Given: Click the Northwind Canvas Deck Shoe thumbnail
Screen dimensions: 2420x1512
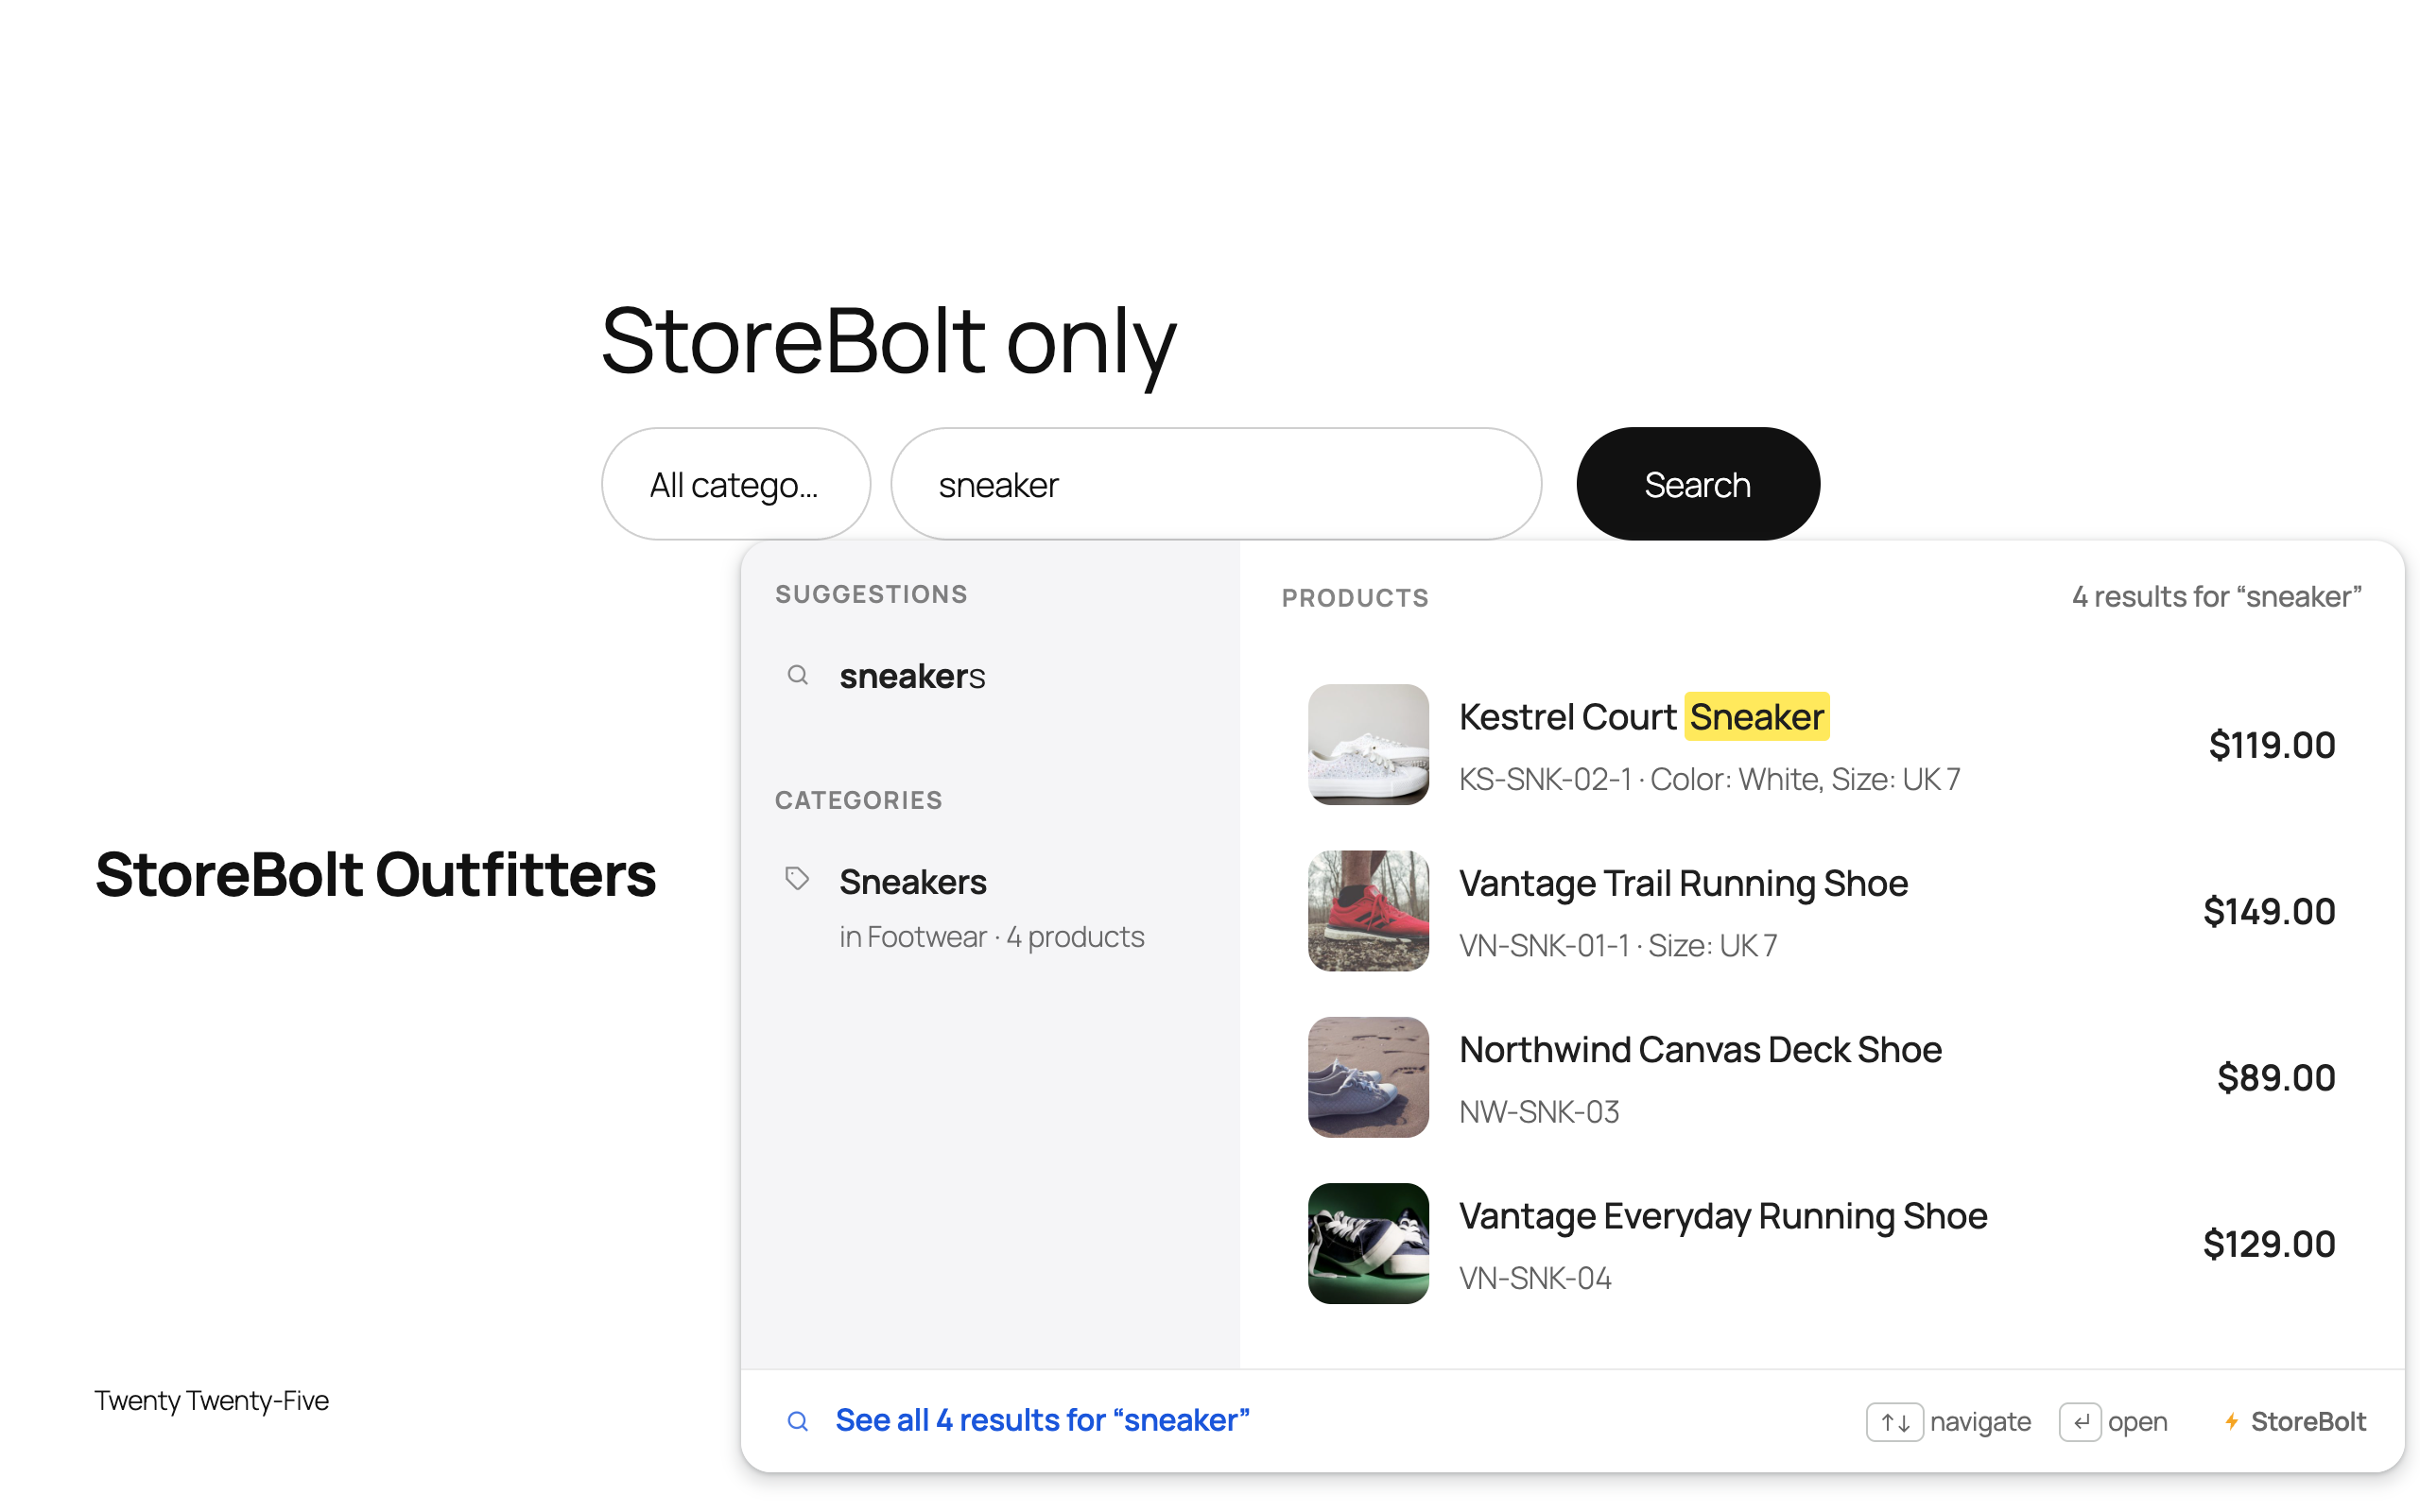Looking at the screenshot, I should point(1367,1077).
